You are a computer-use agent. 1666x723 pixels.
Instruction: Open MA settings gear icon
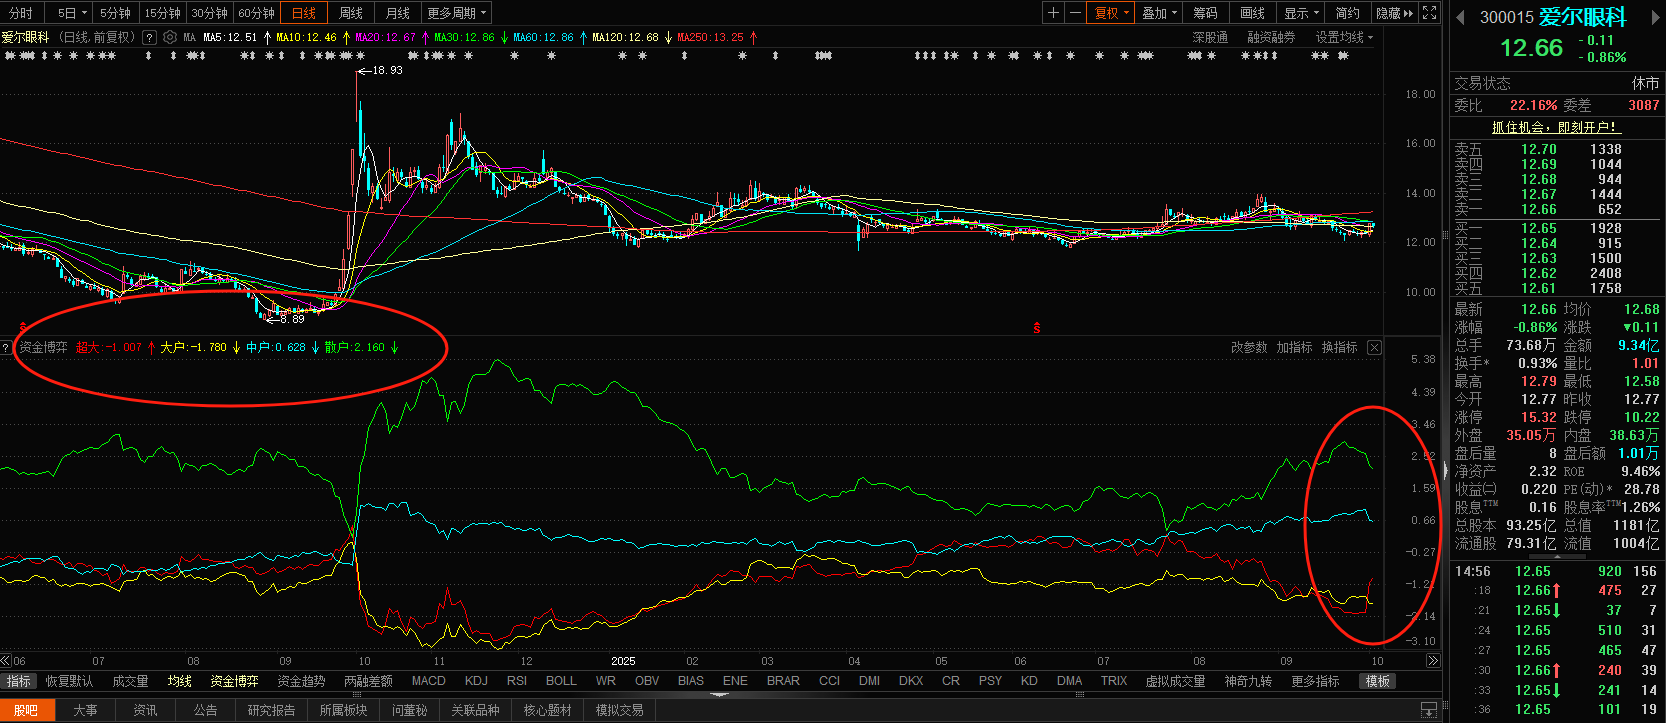(170, 37)
